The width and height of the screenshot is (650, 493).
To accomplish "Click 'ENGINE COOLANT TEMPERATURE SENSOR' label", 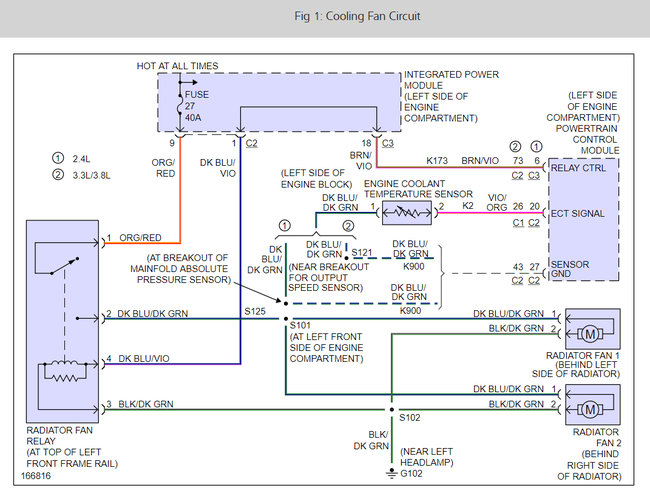I will click(418, 189).
